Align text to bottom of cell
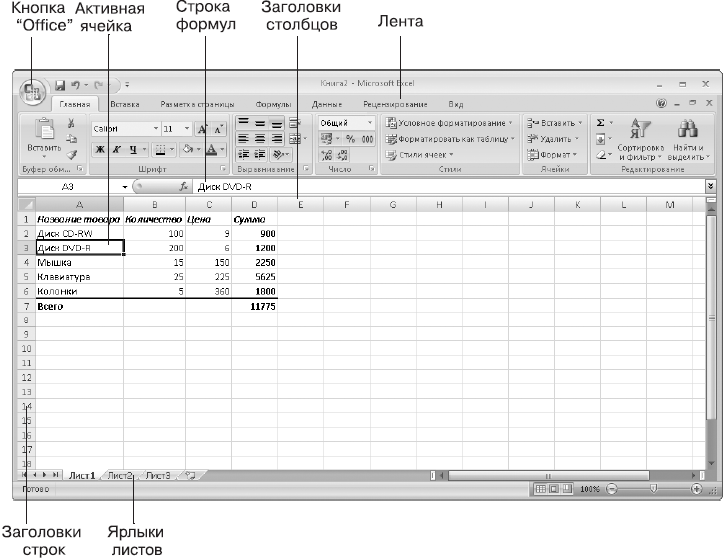723x560 pixels. click(276, 123)
